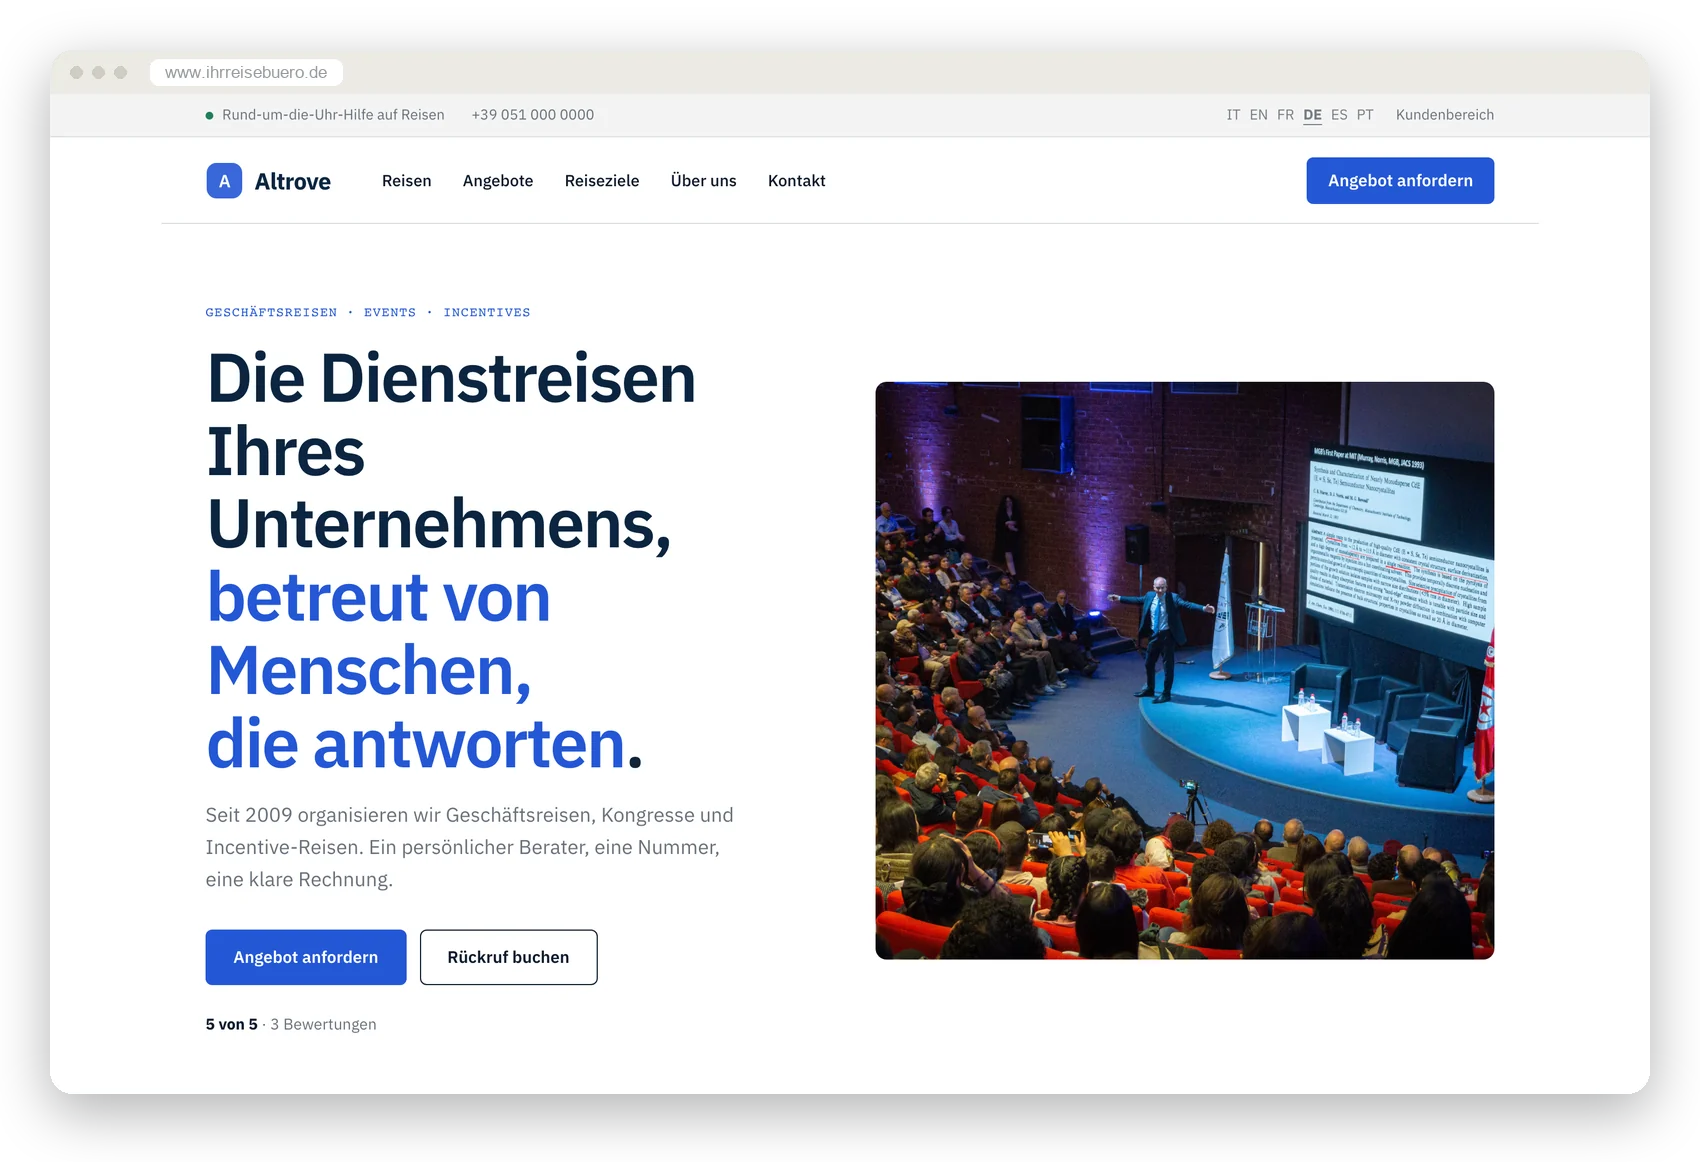
Task: Switch language to EN
Action: [x=1258, y=115]
